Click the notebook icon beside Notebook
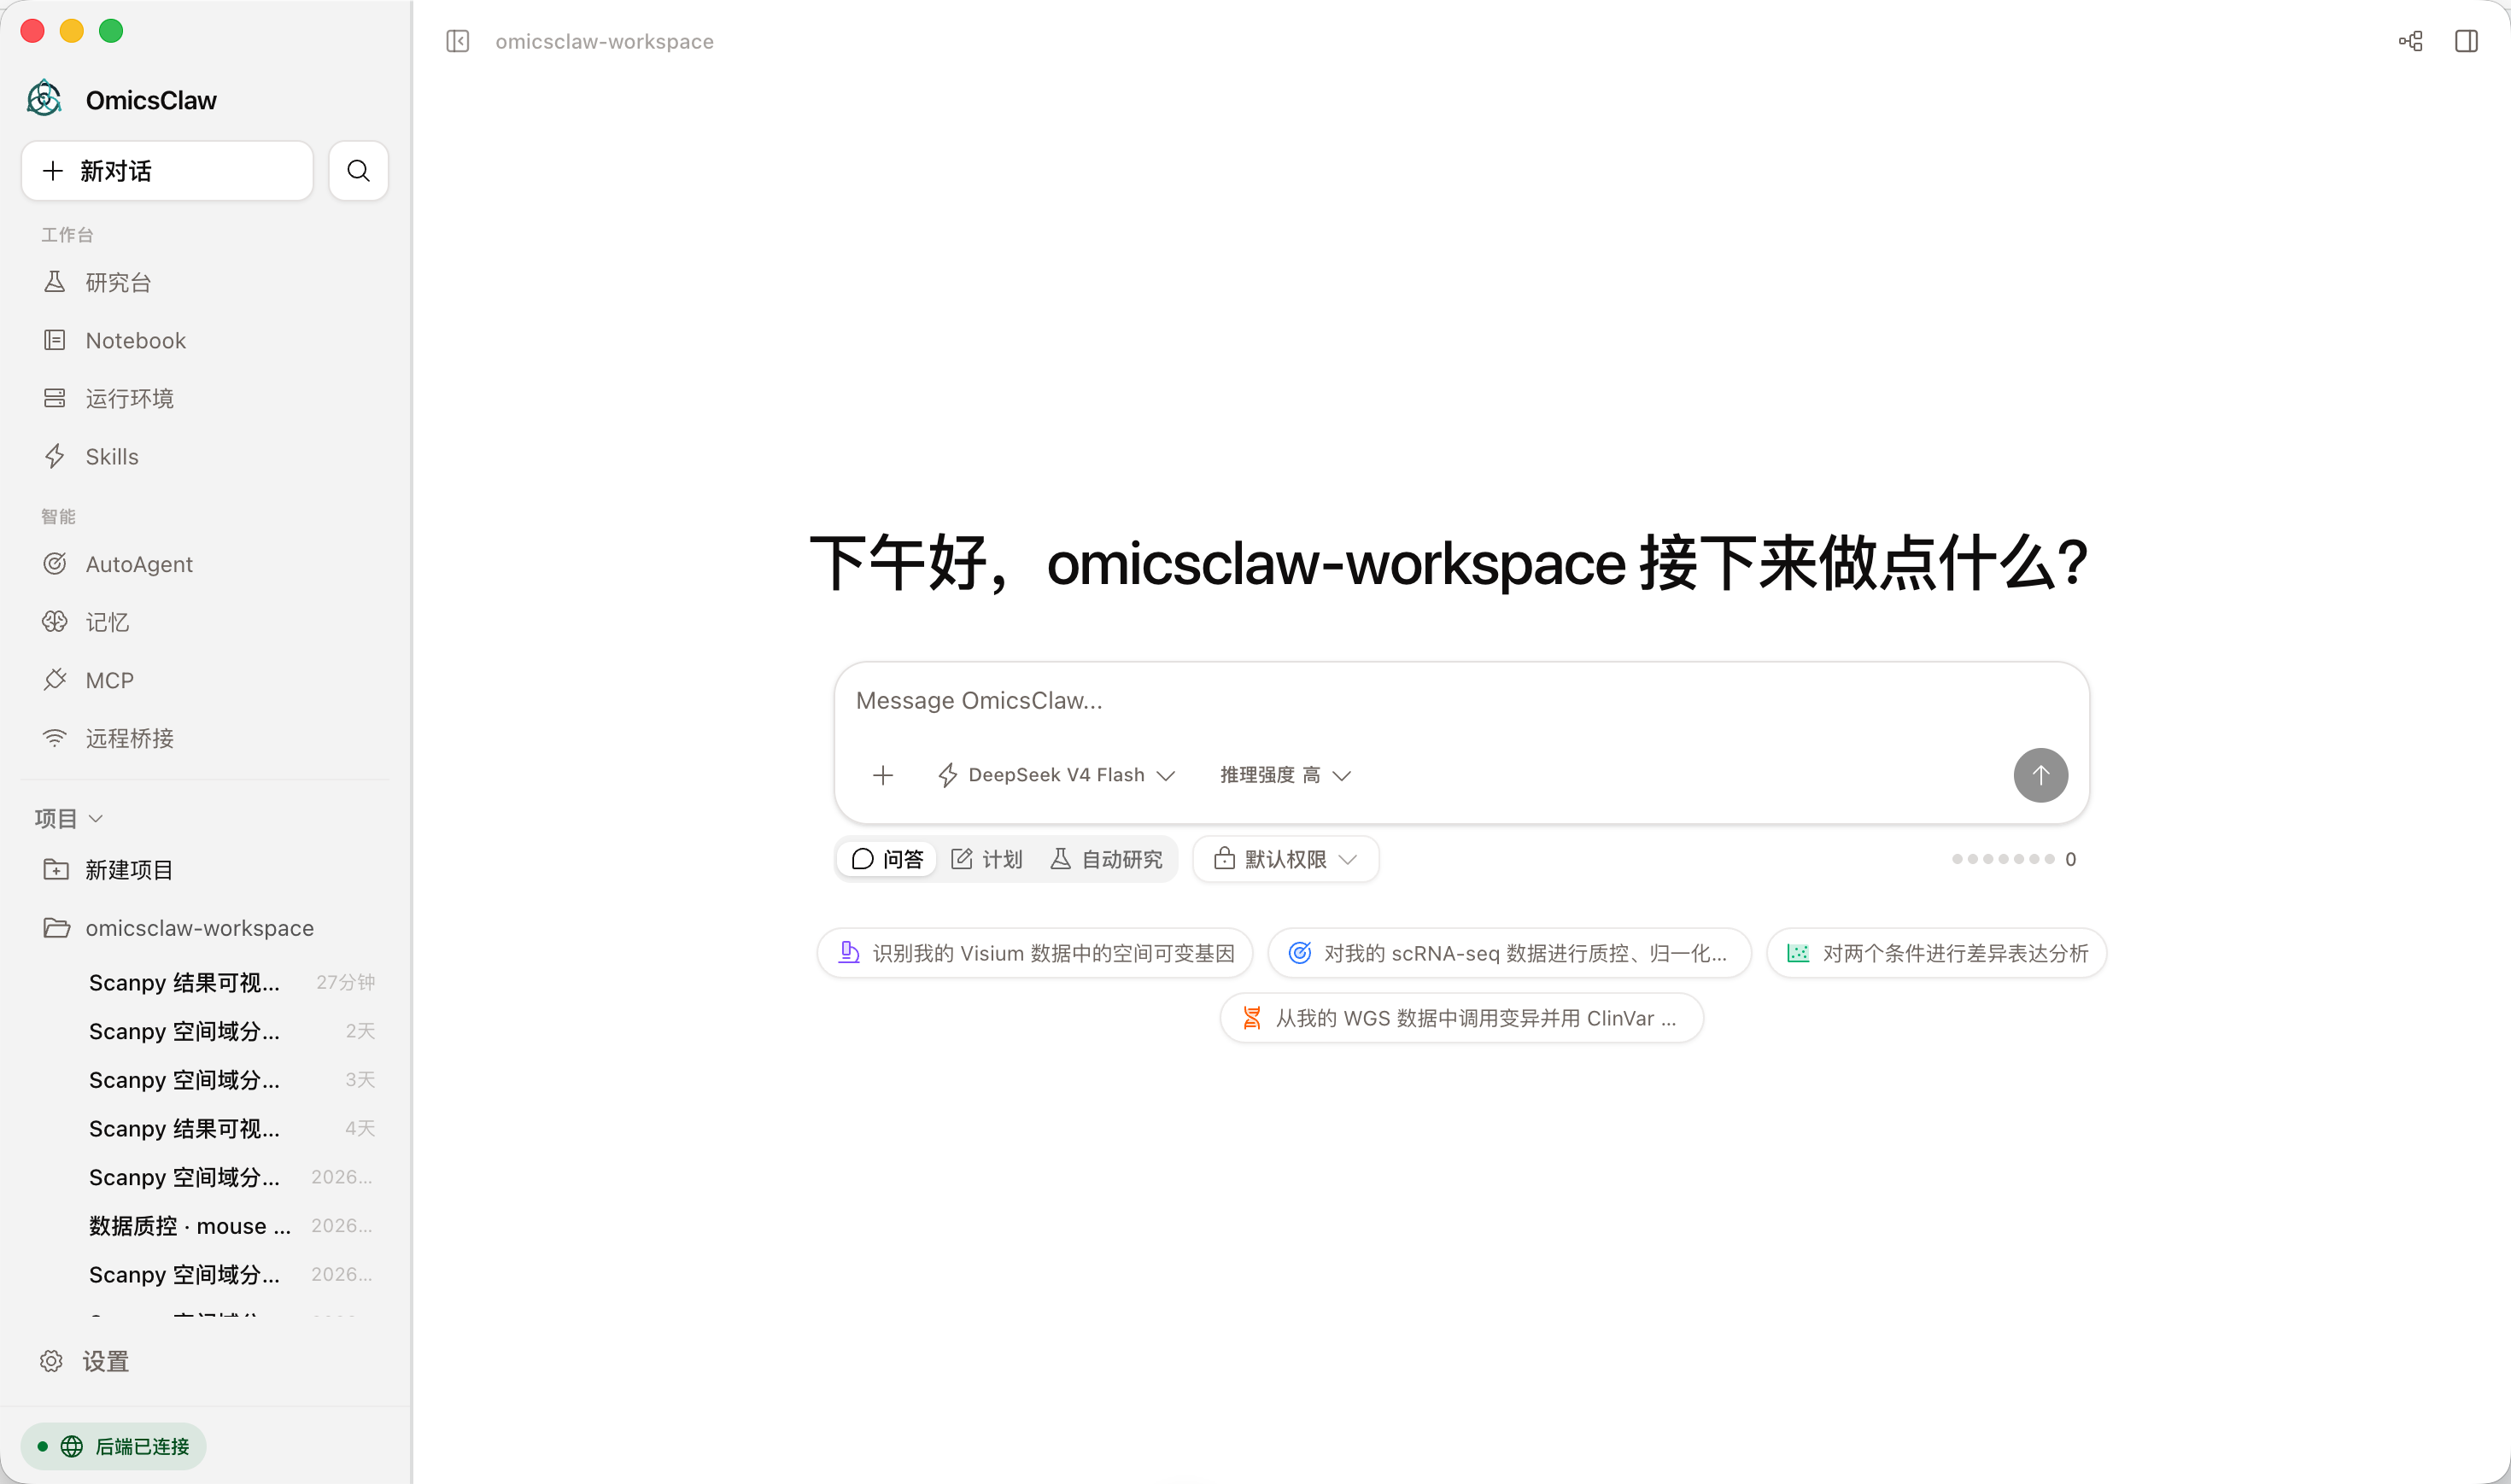This screenshot has width=2511, height=1484. (55, 340)
